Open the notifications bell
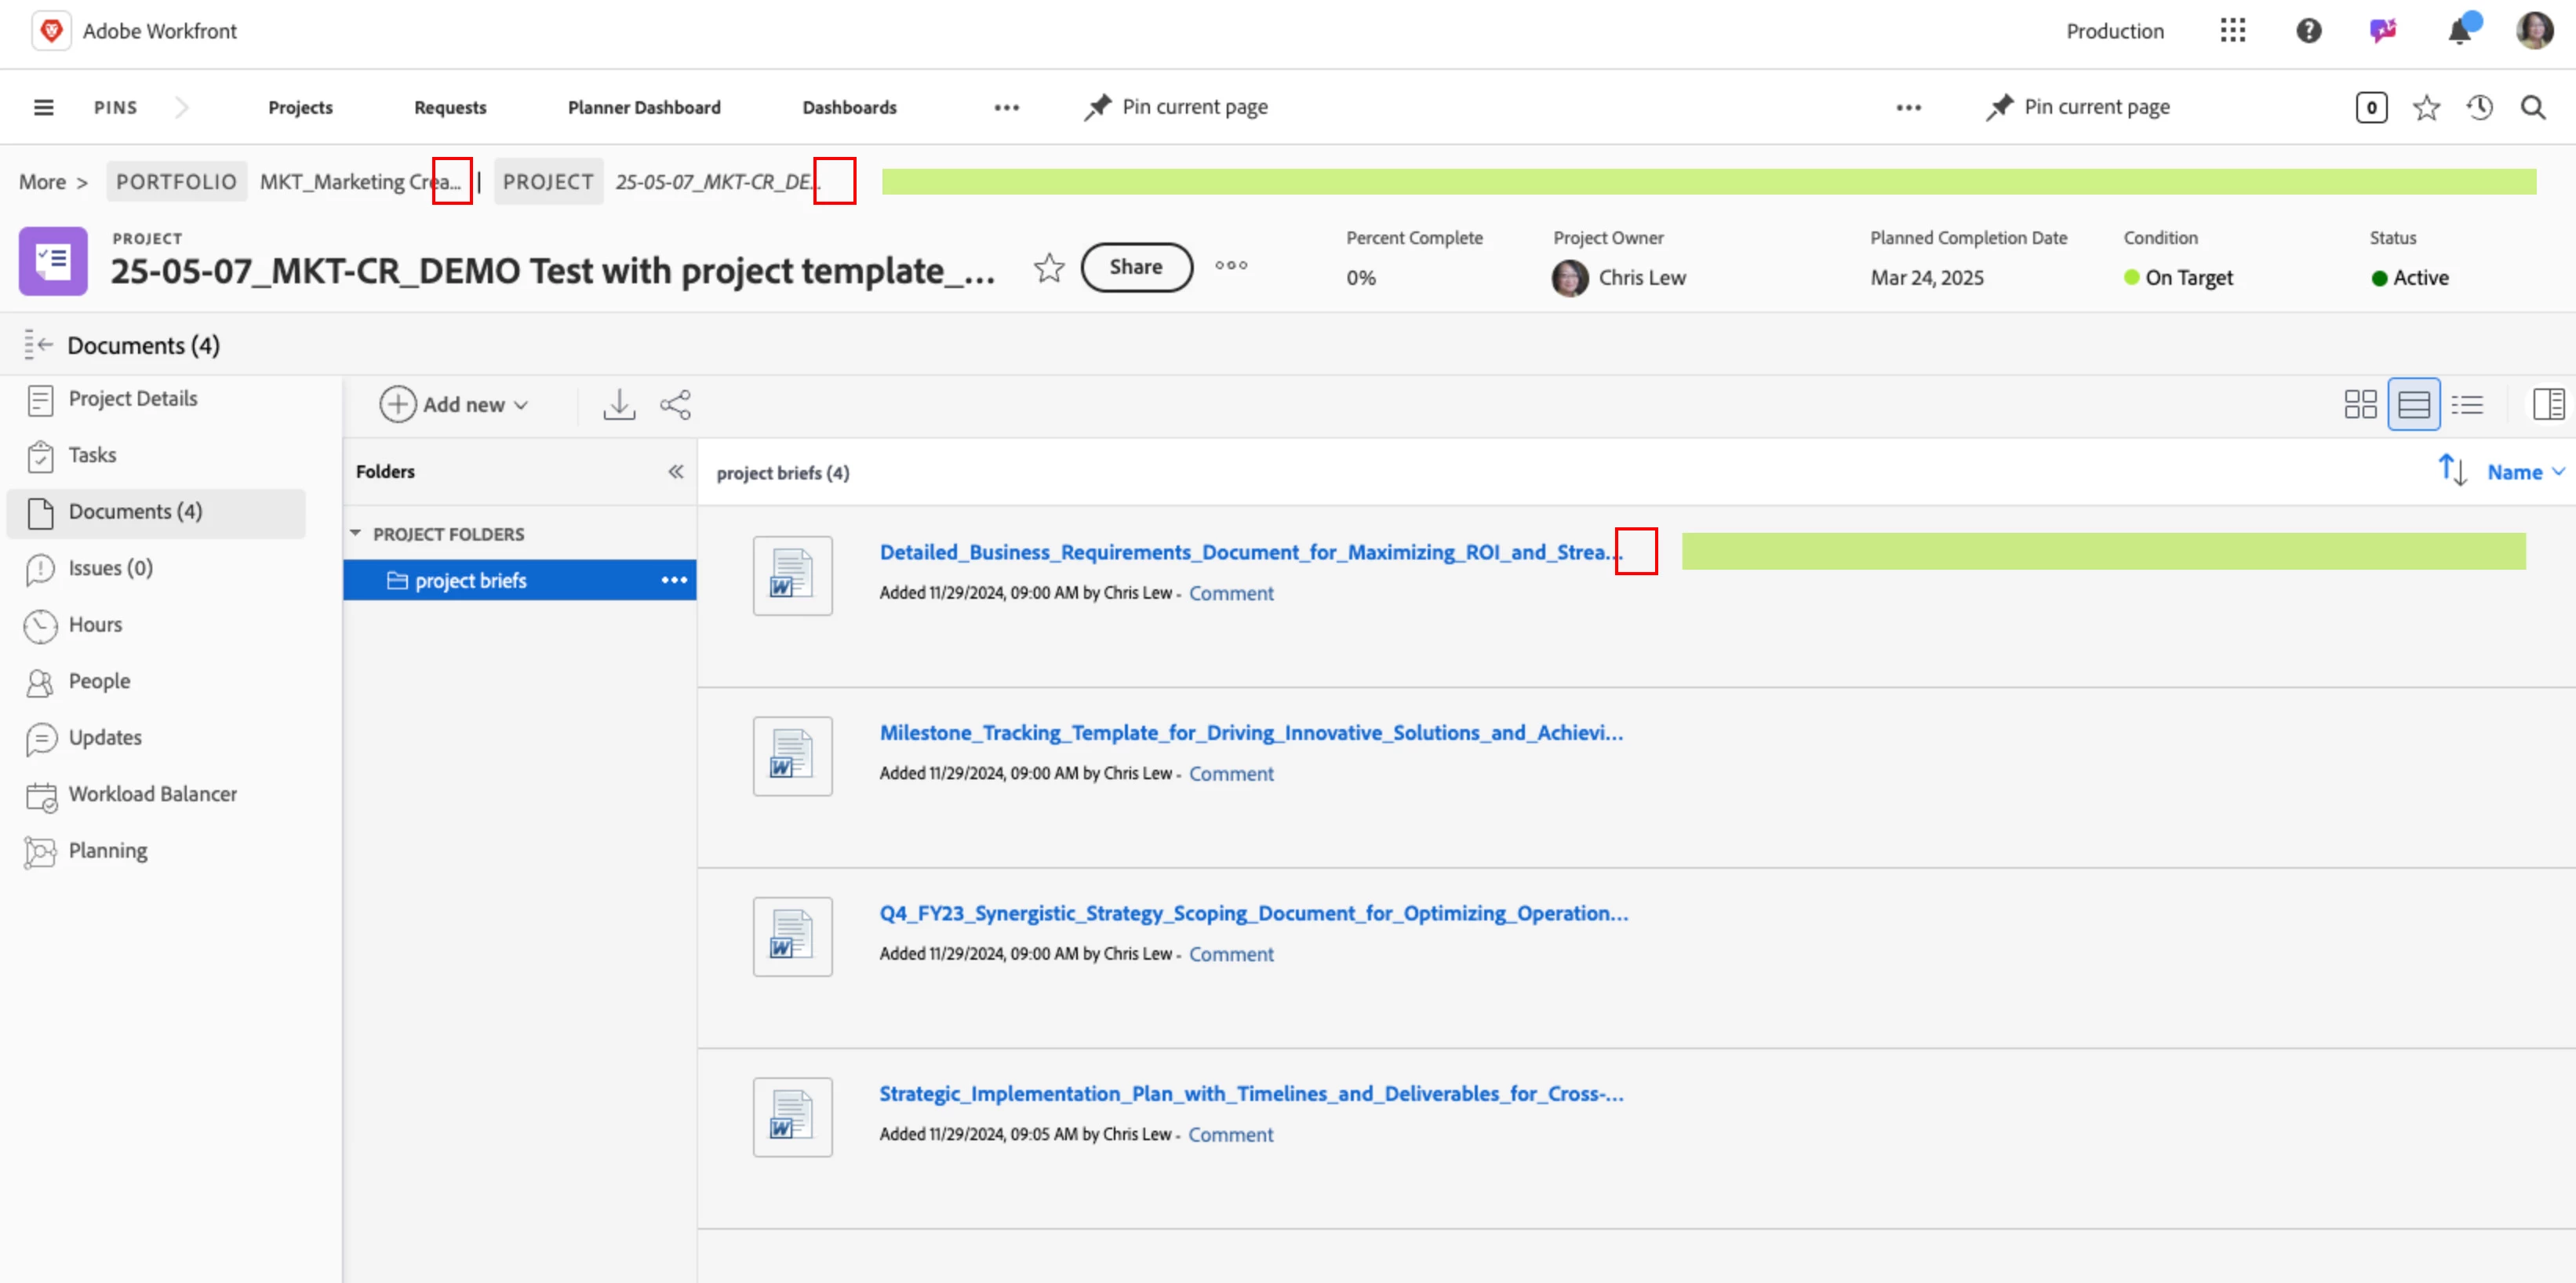The width and height of the screenshot is (2576, 1283). click(2459, 31)
